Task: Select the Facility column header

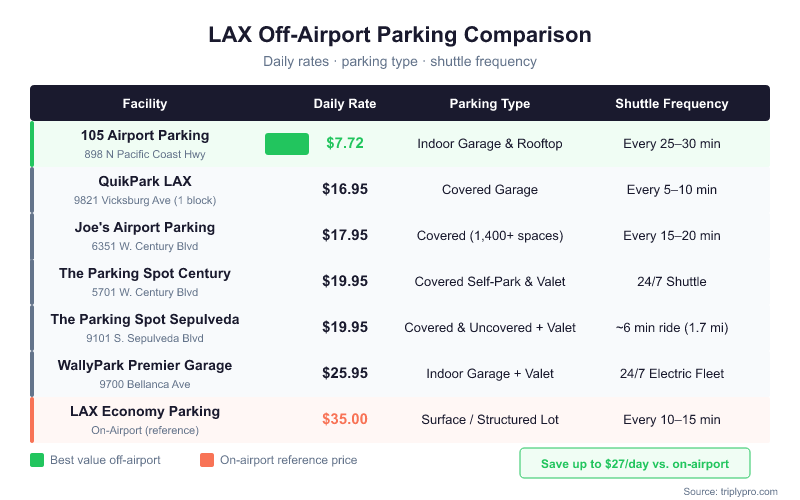Action: 145,103
